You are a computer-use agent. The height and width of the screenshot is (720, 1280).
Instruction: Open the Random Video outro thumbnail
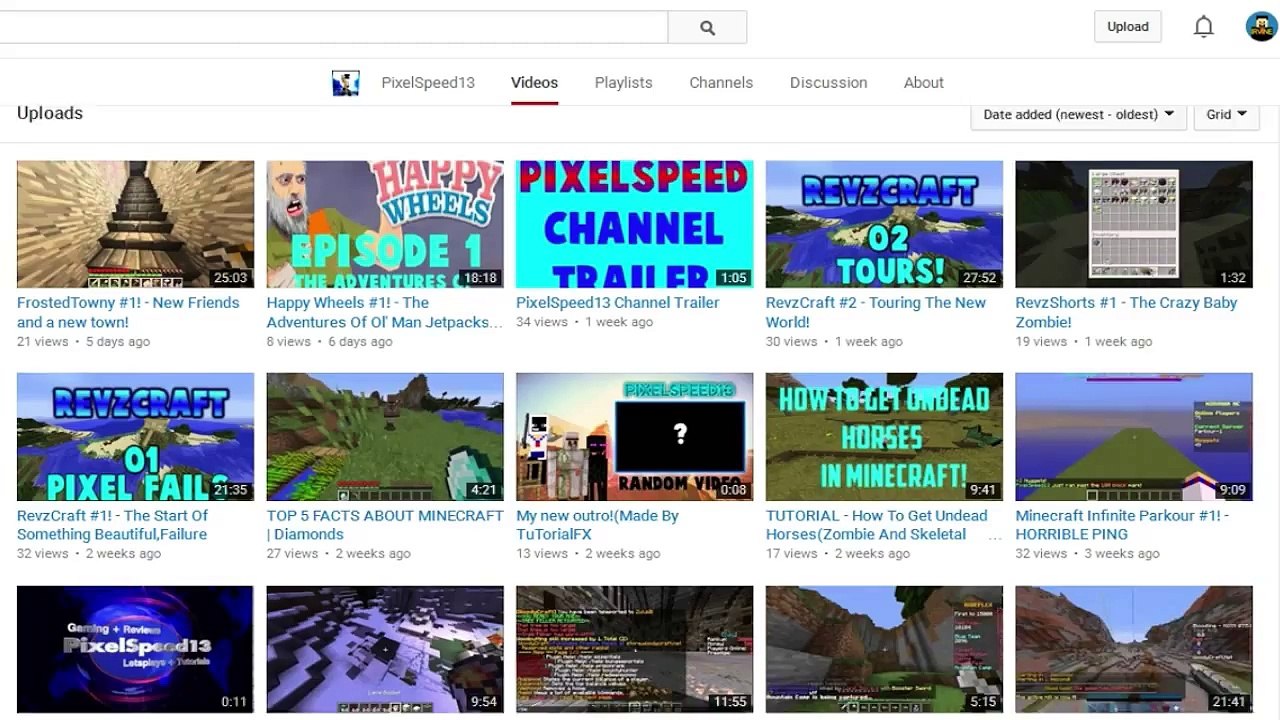(x=634, y=437)
